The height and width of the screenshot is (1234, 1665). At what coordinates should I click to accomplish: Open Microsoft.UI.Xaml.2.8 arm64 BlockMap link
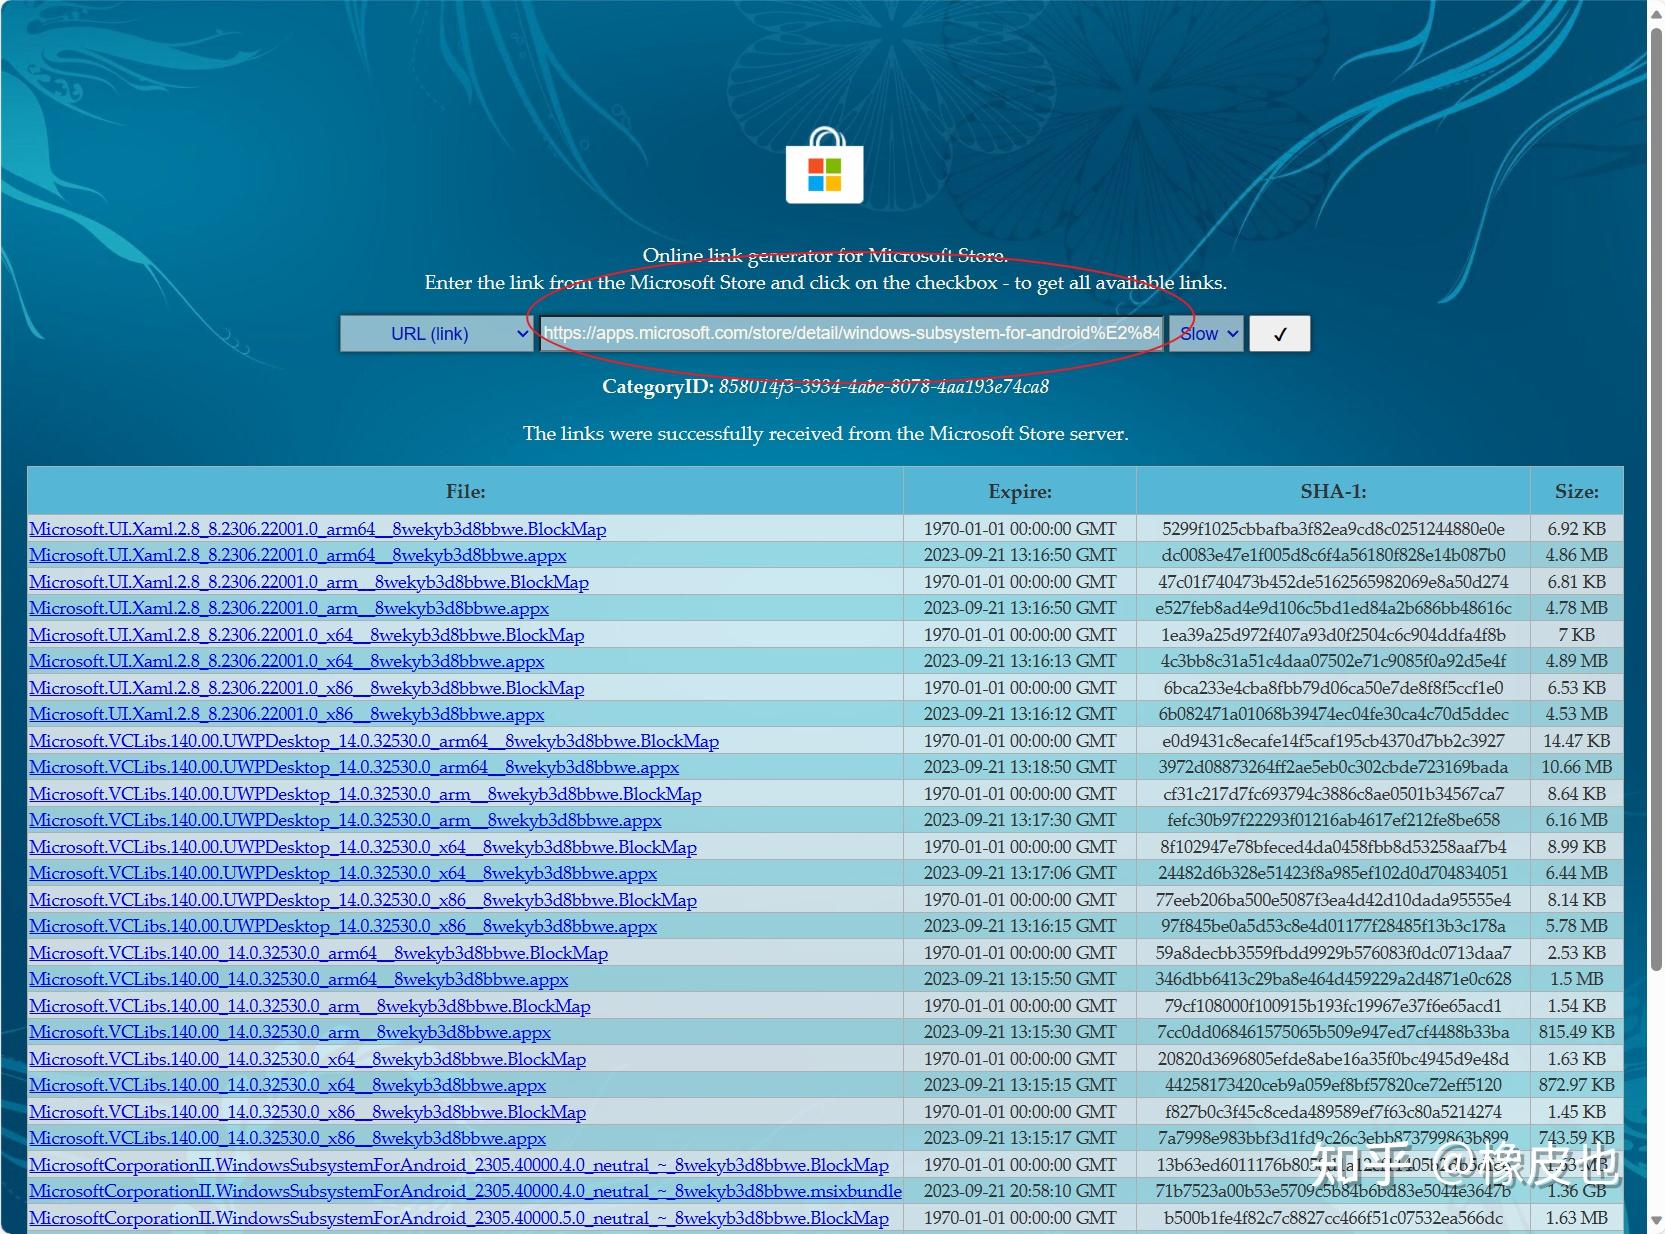[x=318, y=529]
